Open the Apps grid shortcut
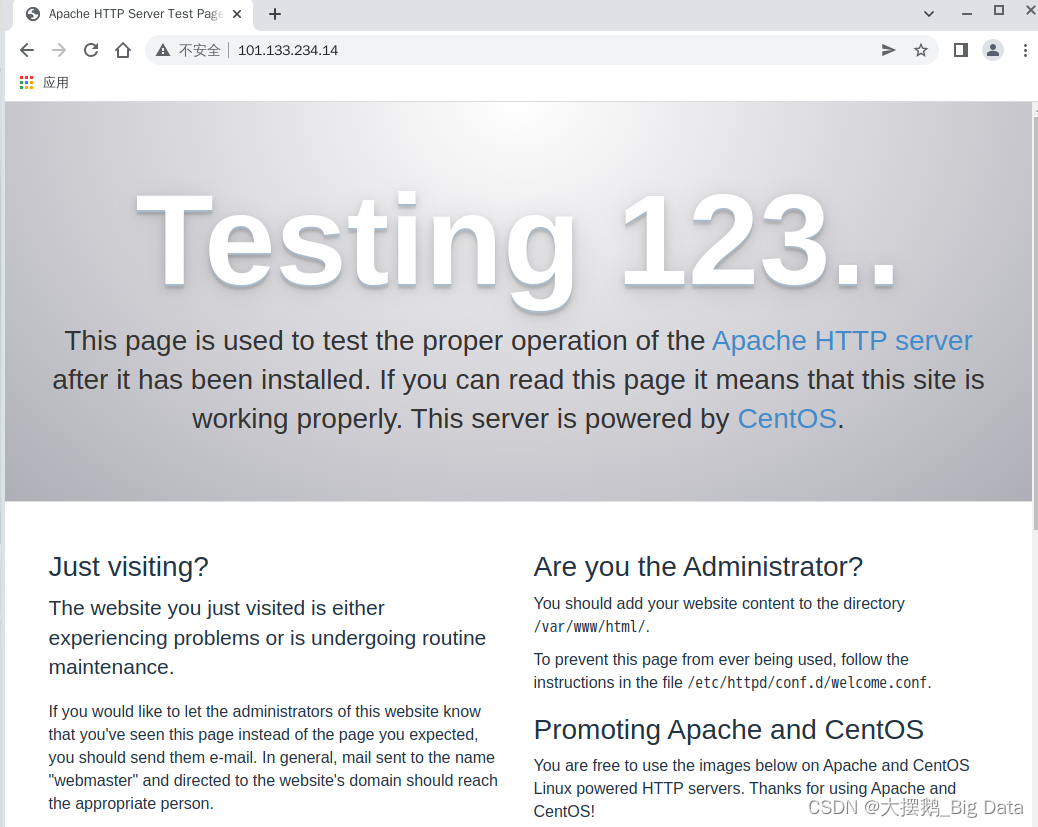The width and height of the screenshot is (1038, 827). 26,83
